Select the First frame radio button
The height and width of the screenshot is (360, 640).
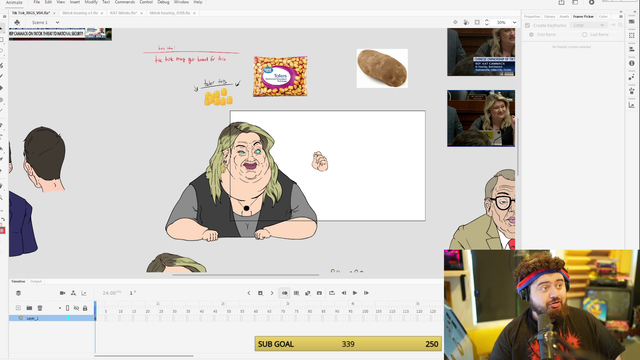[x=531, y=35]
